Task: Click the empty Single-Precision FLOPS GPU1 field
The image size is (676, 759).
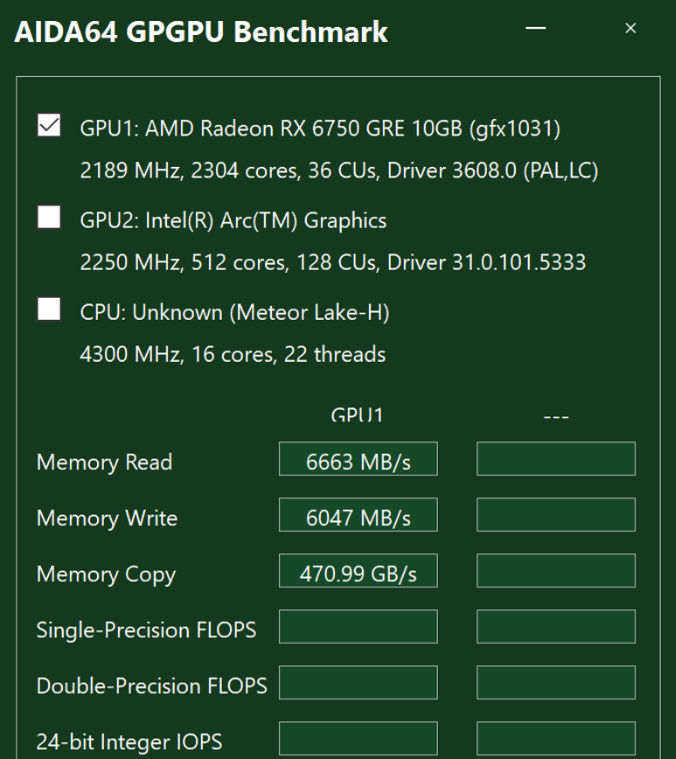Action: pos(358,627)
